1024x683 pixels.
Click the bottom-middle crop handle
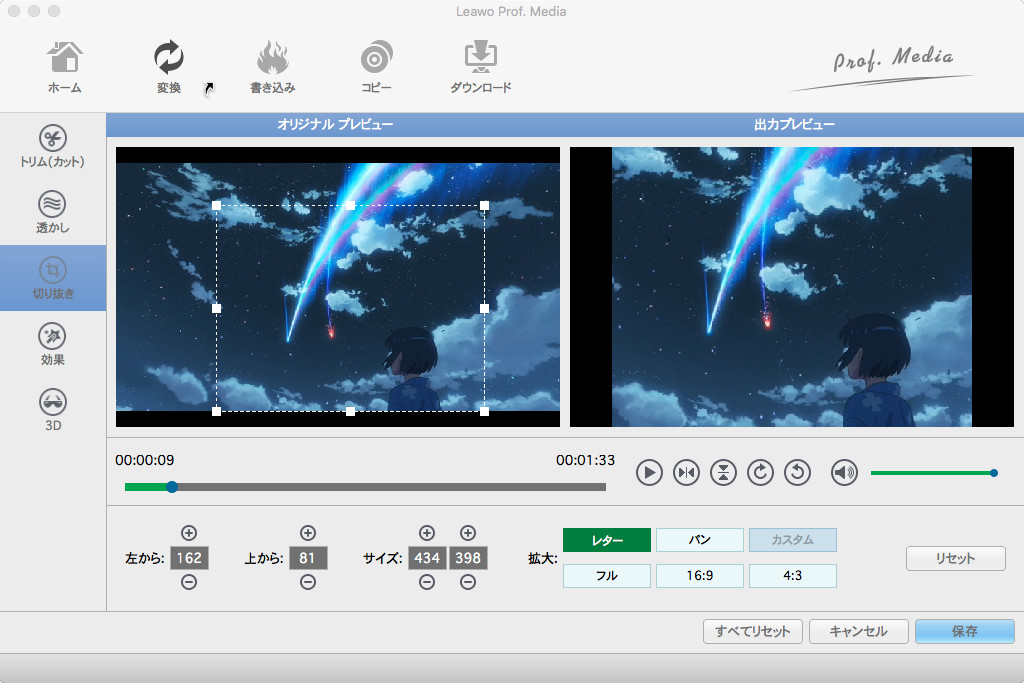pyautogui.click(x=351, y=411)
